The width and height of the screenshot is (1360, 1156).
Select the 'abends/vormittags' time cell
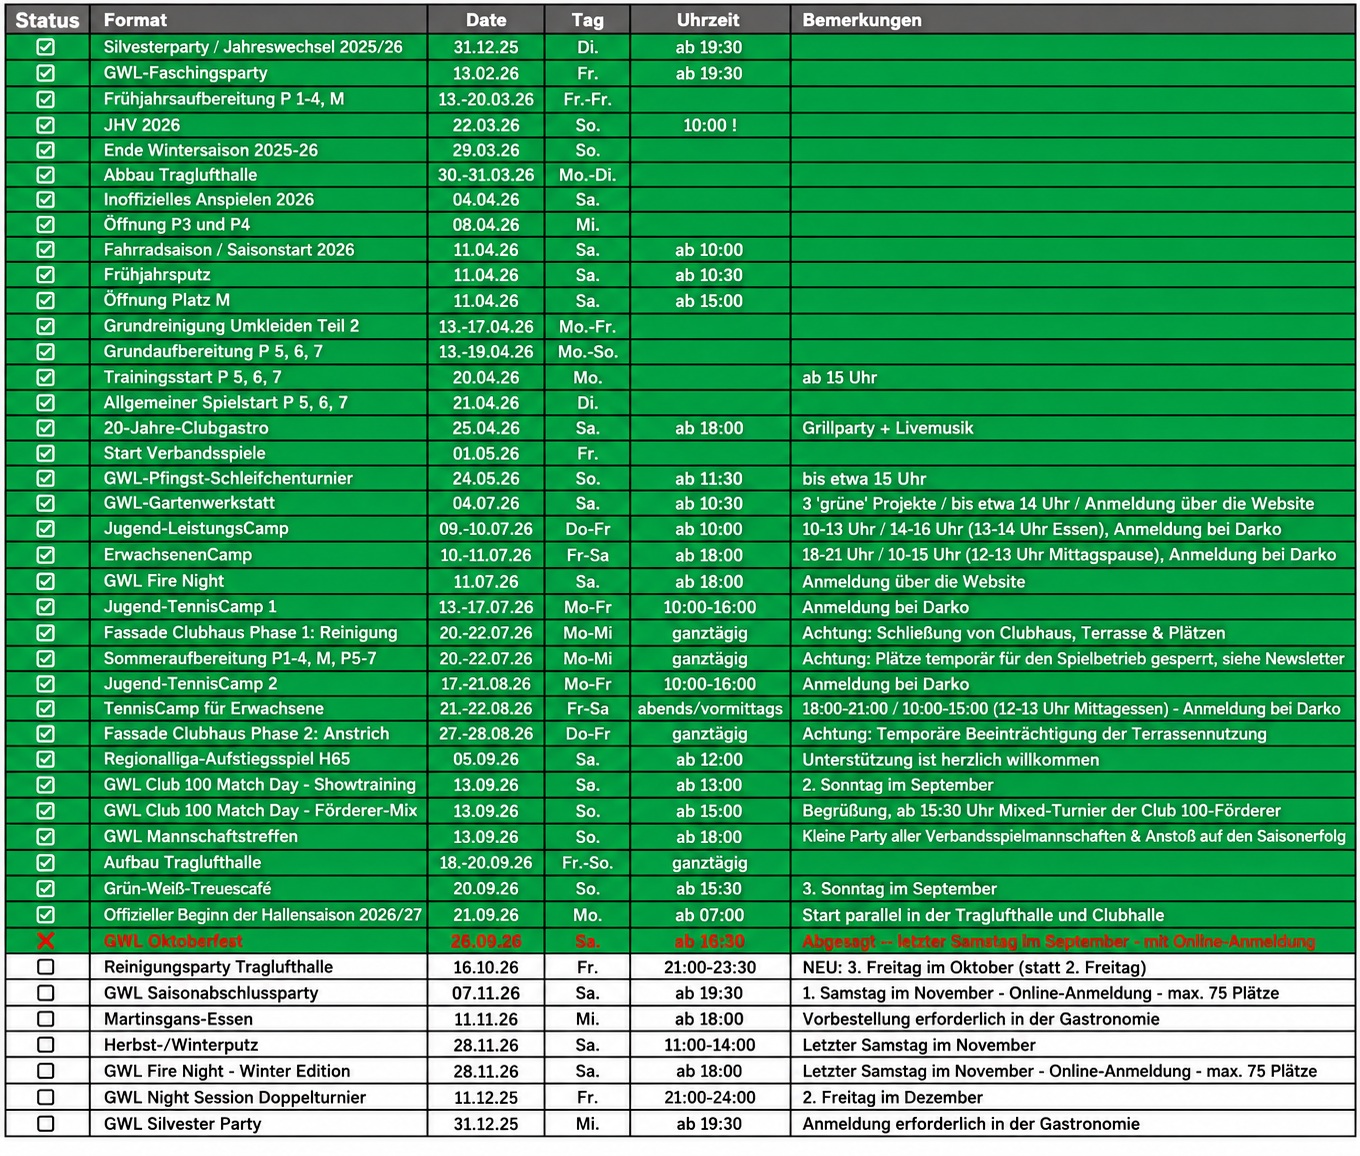click(710, 709)
